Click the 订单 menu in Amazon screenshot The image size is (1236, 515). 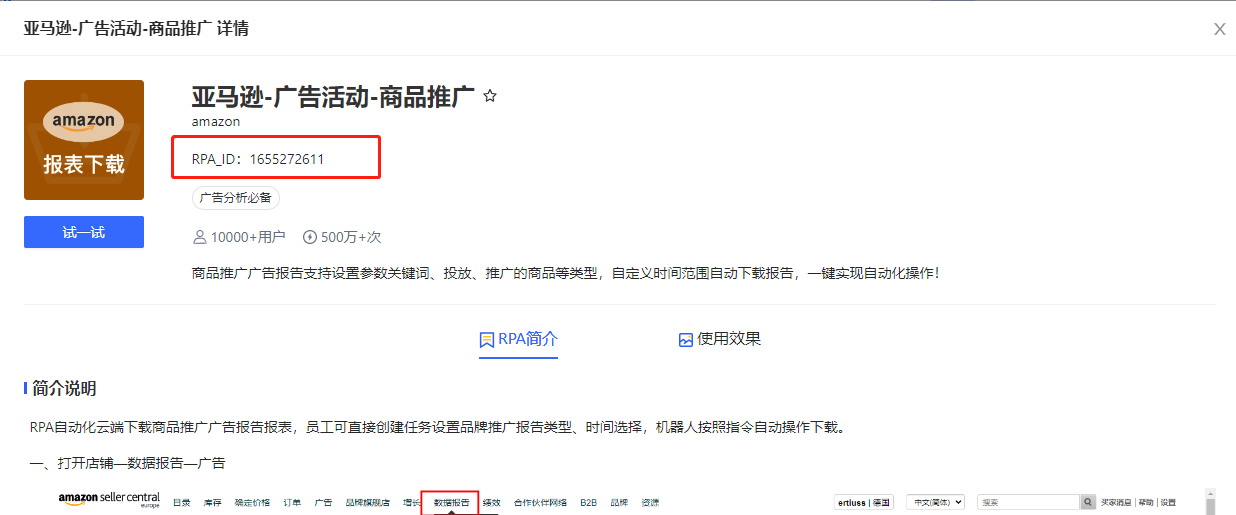[x=291, y=502]
